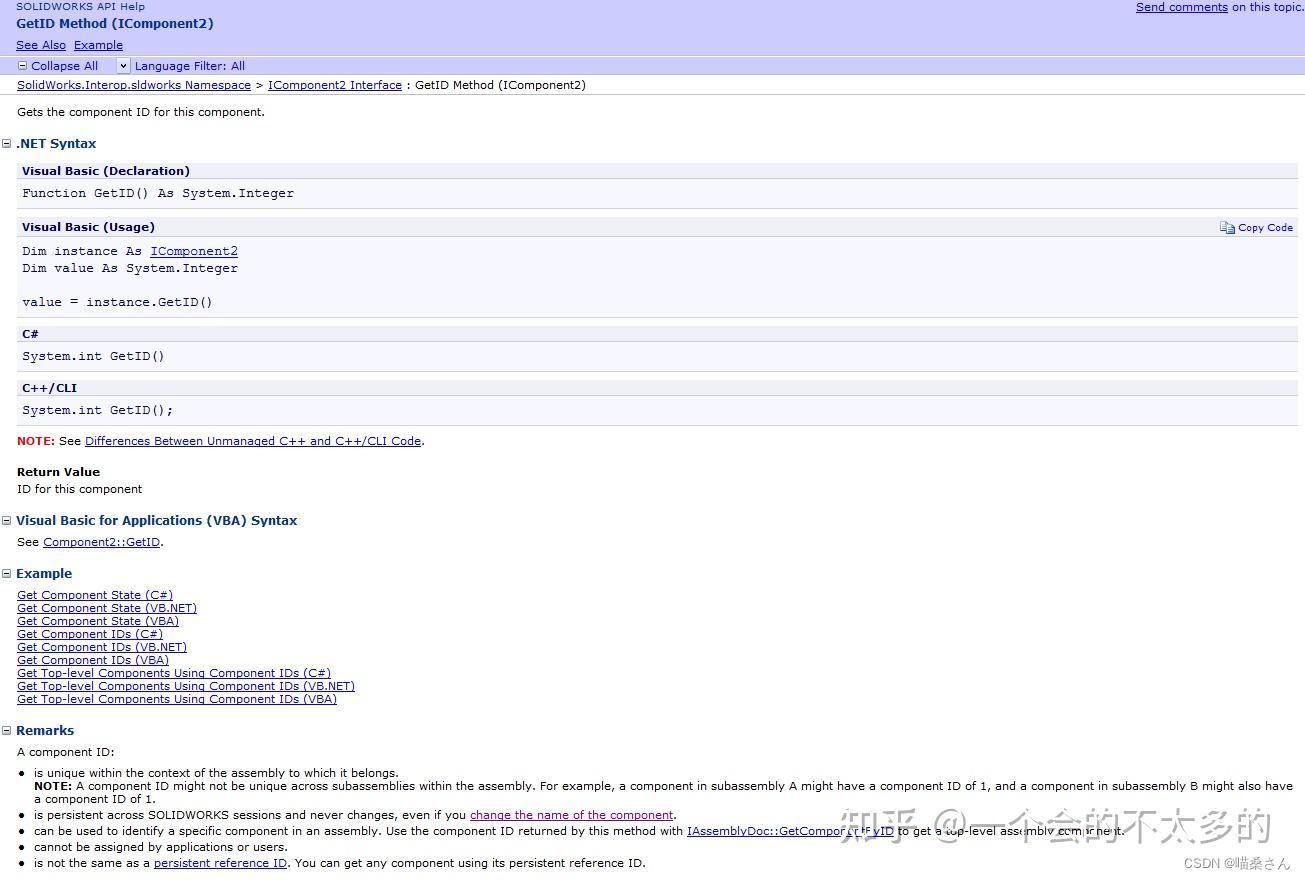Click value = instance.GetID() code line

118,302
